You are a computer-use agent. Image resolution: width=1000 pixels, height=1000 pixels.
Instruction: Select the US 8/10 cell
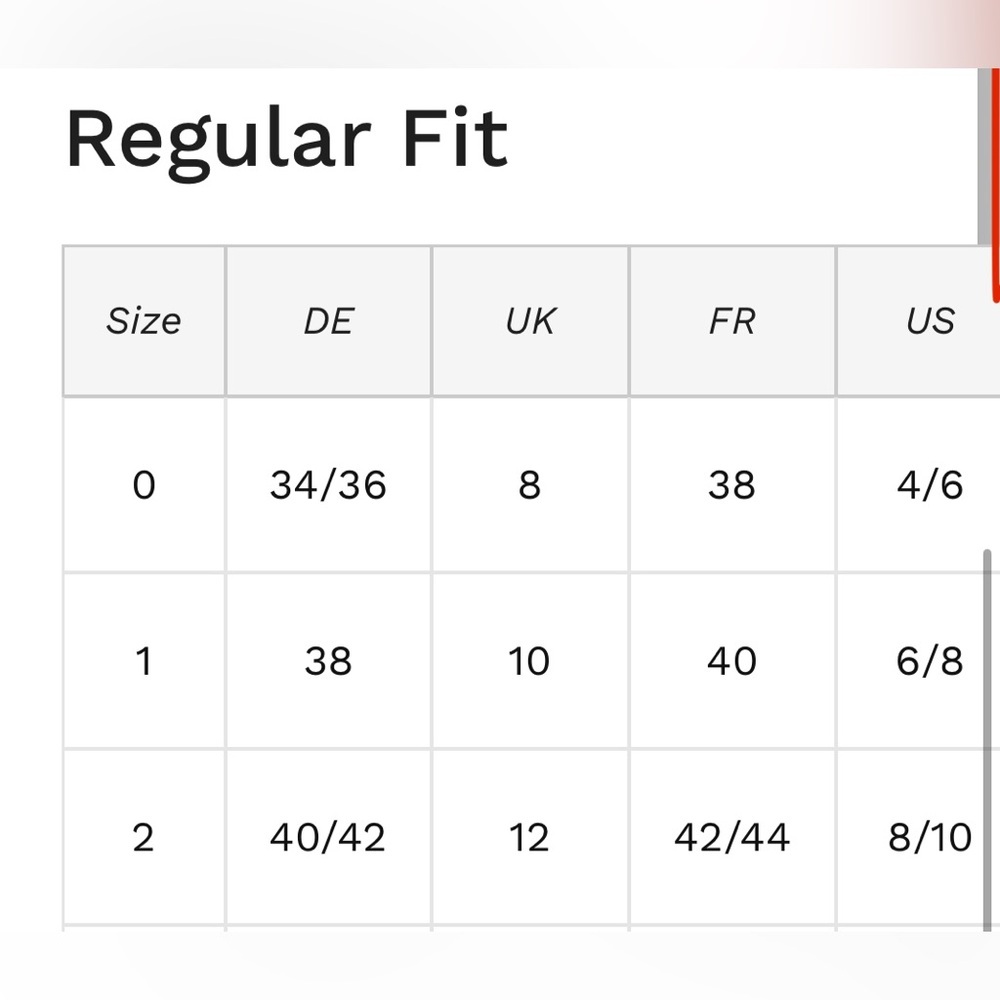(x=930, y=837)
